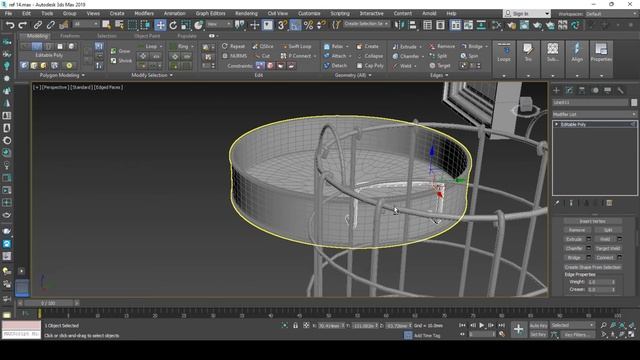Viewport: 640px width, 360px height.
Task: Open the Rendering menu
Action: coord(246,13)
